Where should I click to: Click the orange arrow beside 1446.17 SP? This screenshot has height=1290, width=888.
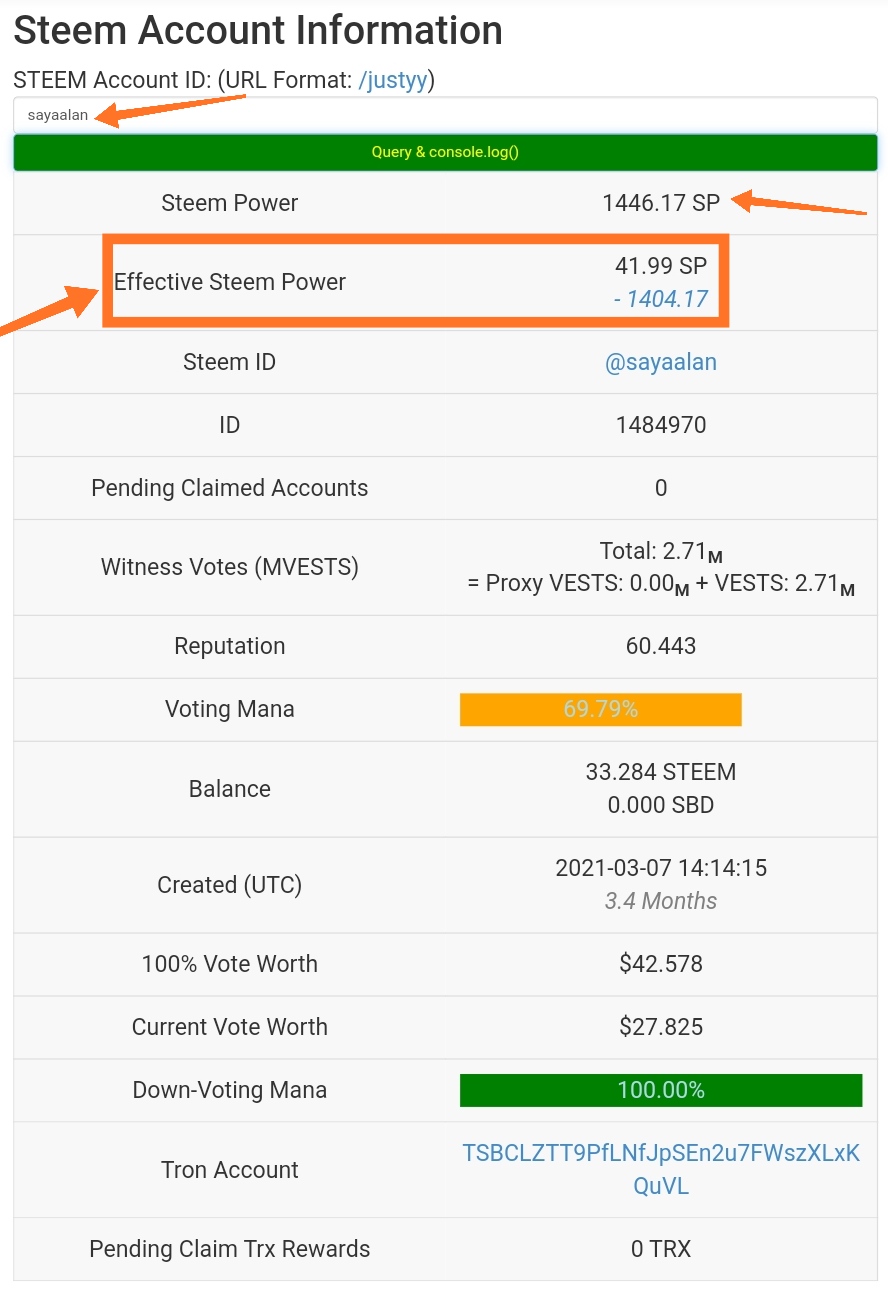pos(800,206)
